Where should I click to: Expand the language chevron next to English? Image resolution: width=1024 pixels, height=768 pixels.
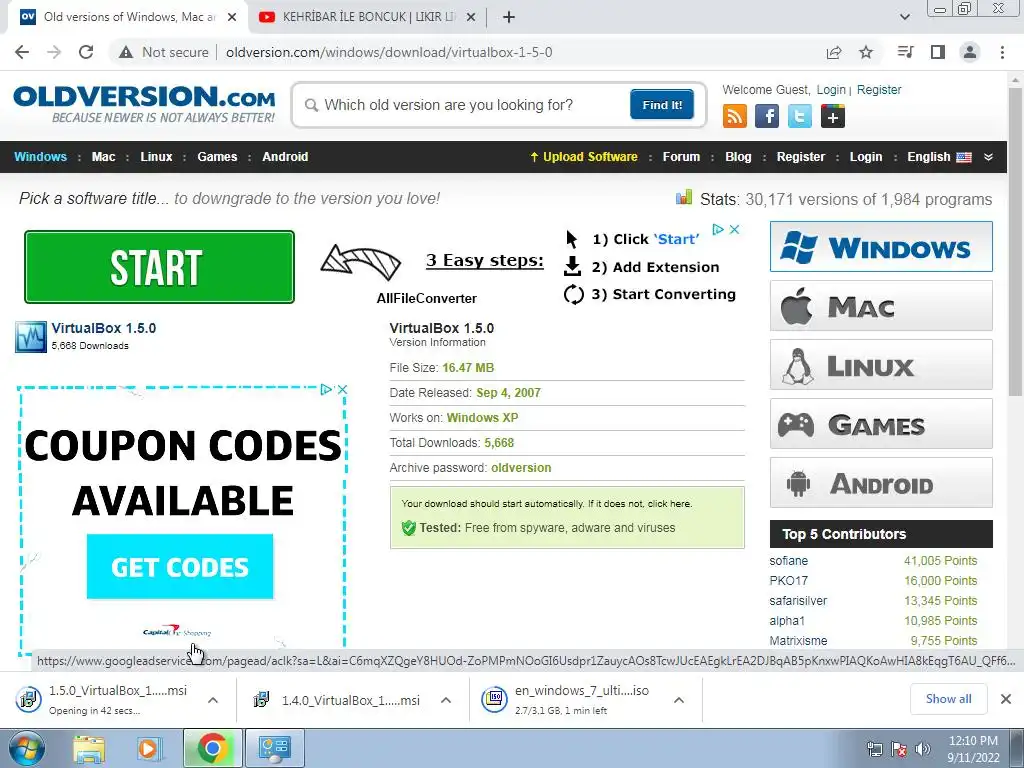click(x=988, y=157)
